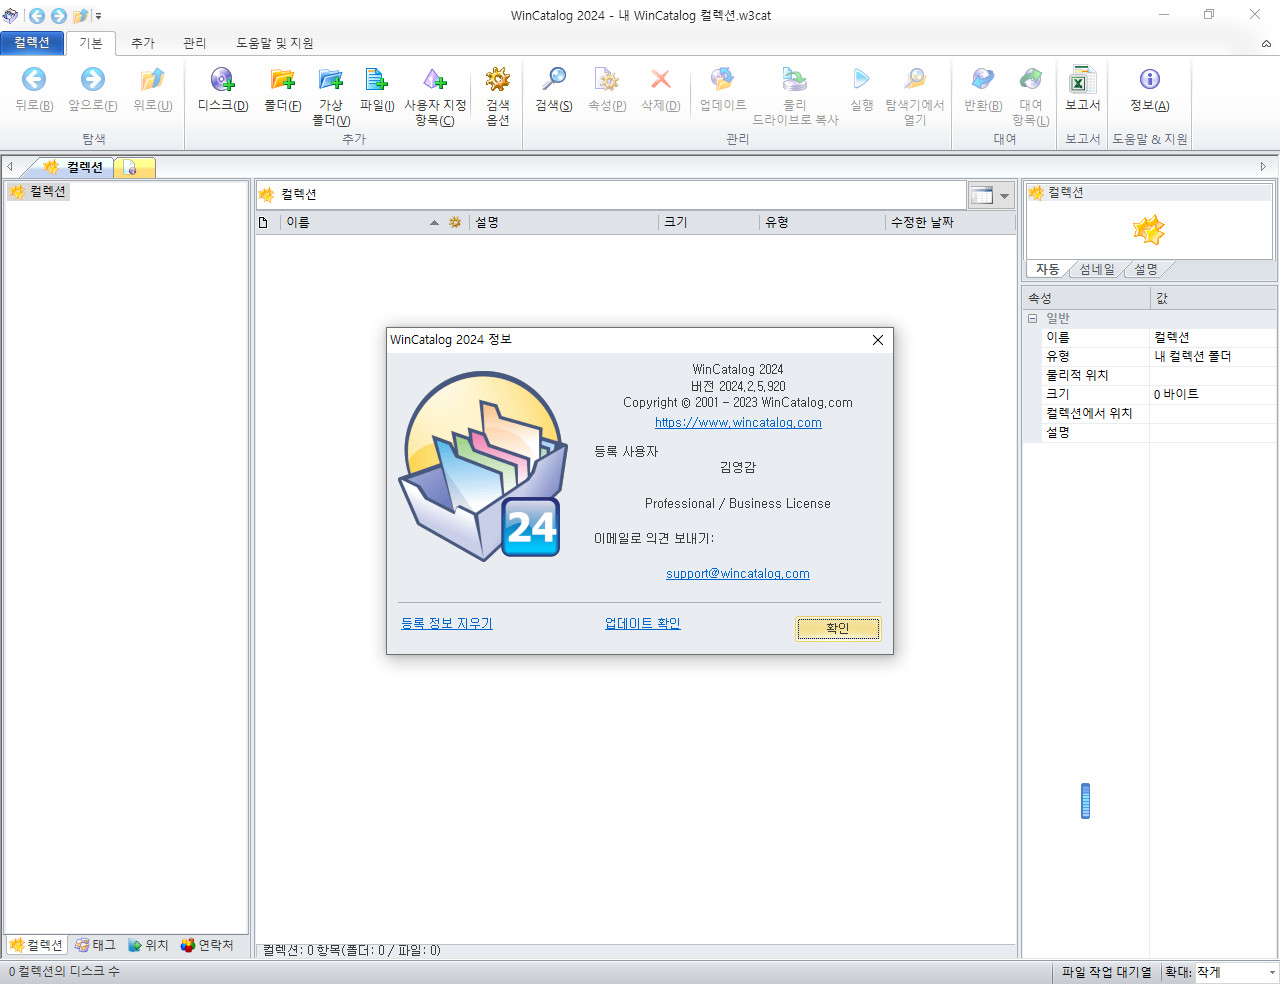Click the 확인 button in the dialog
The image size is (1280, 984).
point(838,628)
